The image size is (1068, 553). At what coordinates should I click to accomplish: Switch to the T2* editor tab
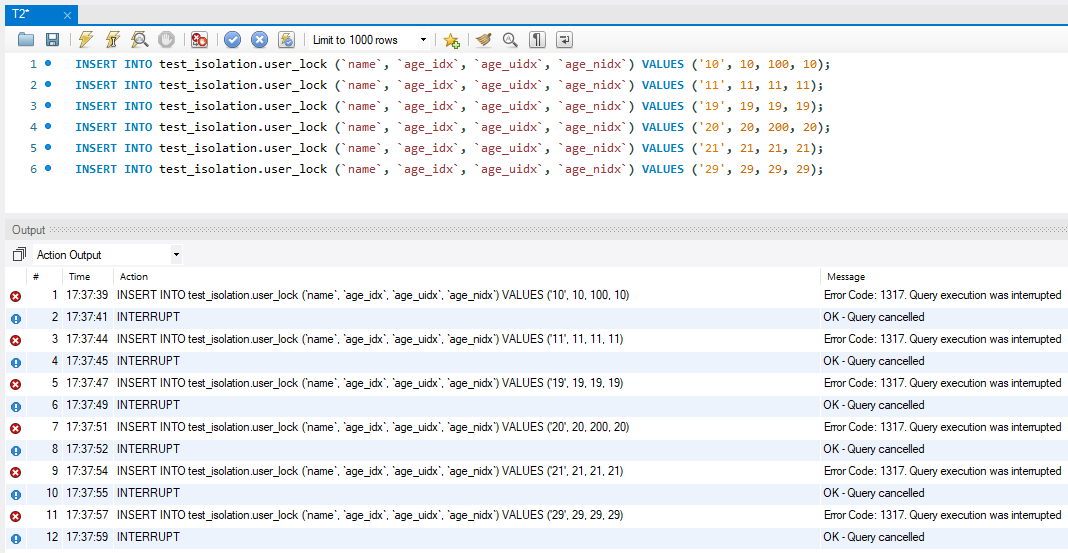click(x=40, y=14)
